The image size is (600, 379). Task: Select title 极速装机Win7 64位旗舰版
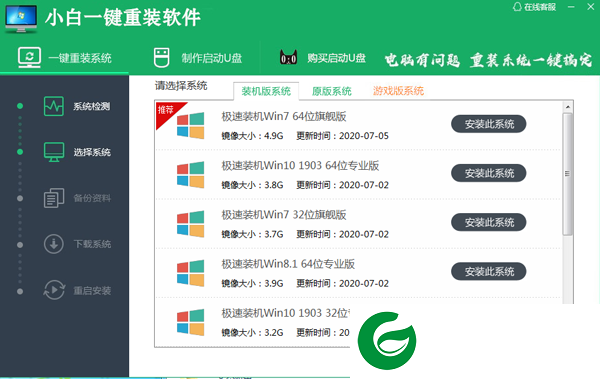284,116
